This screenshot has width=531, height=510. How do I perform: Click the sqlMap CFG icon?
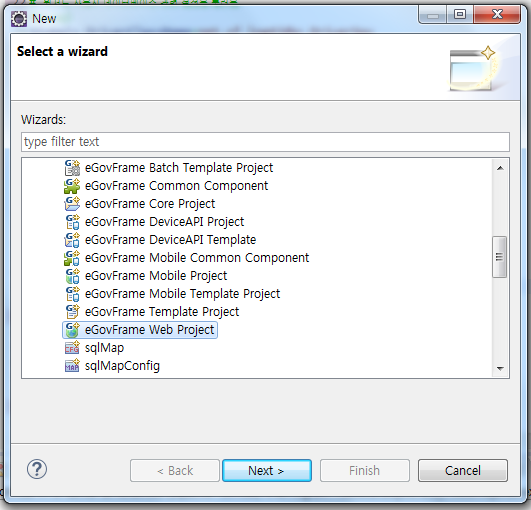[x=72, y=348]
